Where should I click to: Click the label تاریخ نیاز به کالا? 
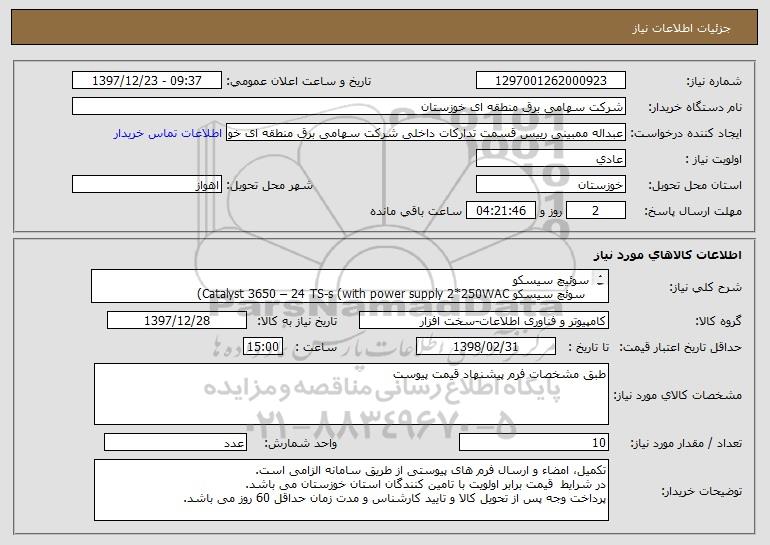click(297, 321)
